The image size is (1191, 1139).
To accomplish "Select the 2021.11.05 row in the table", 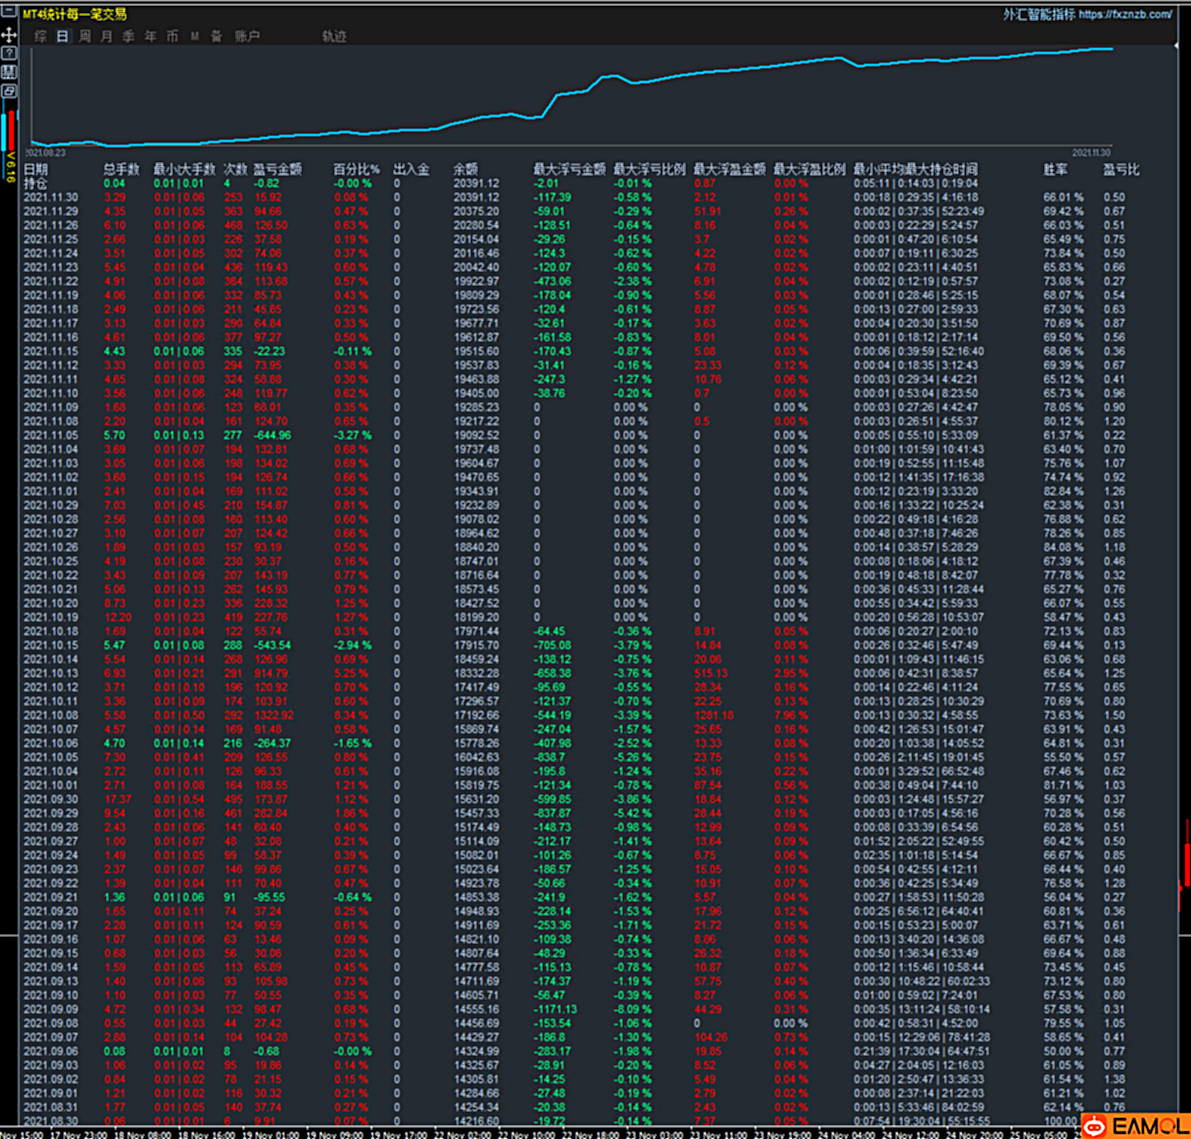I will click(x=51, y=436).
